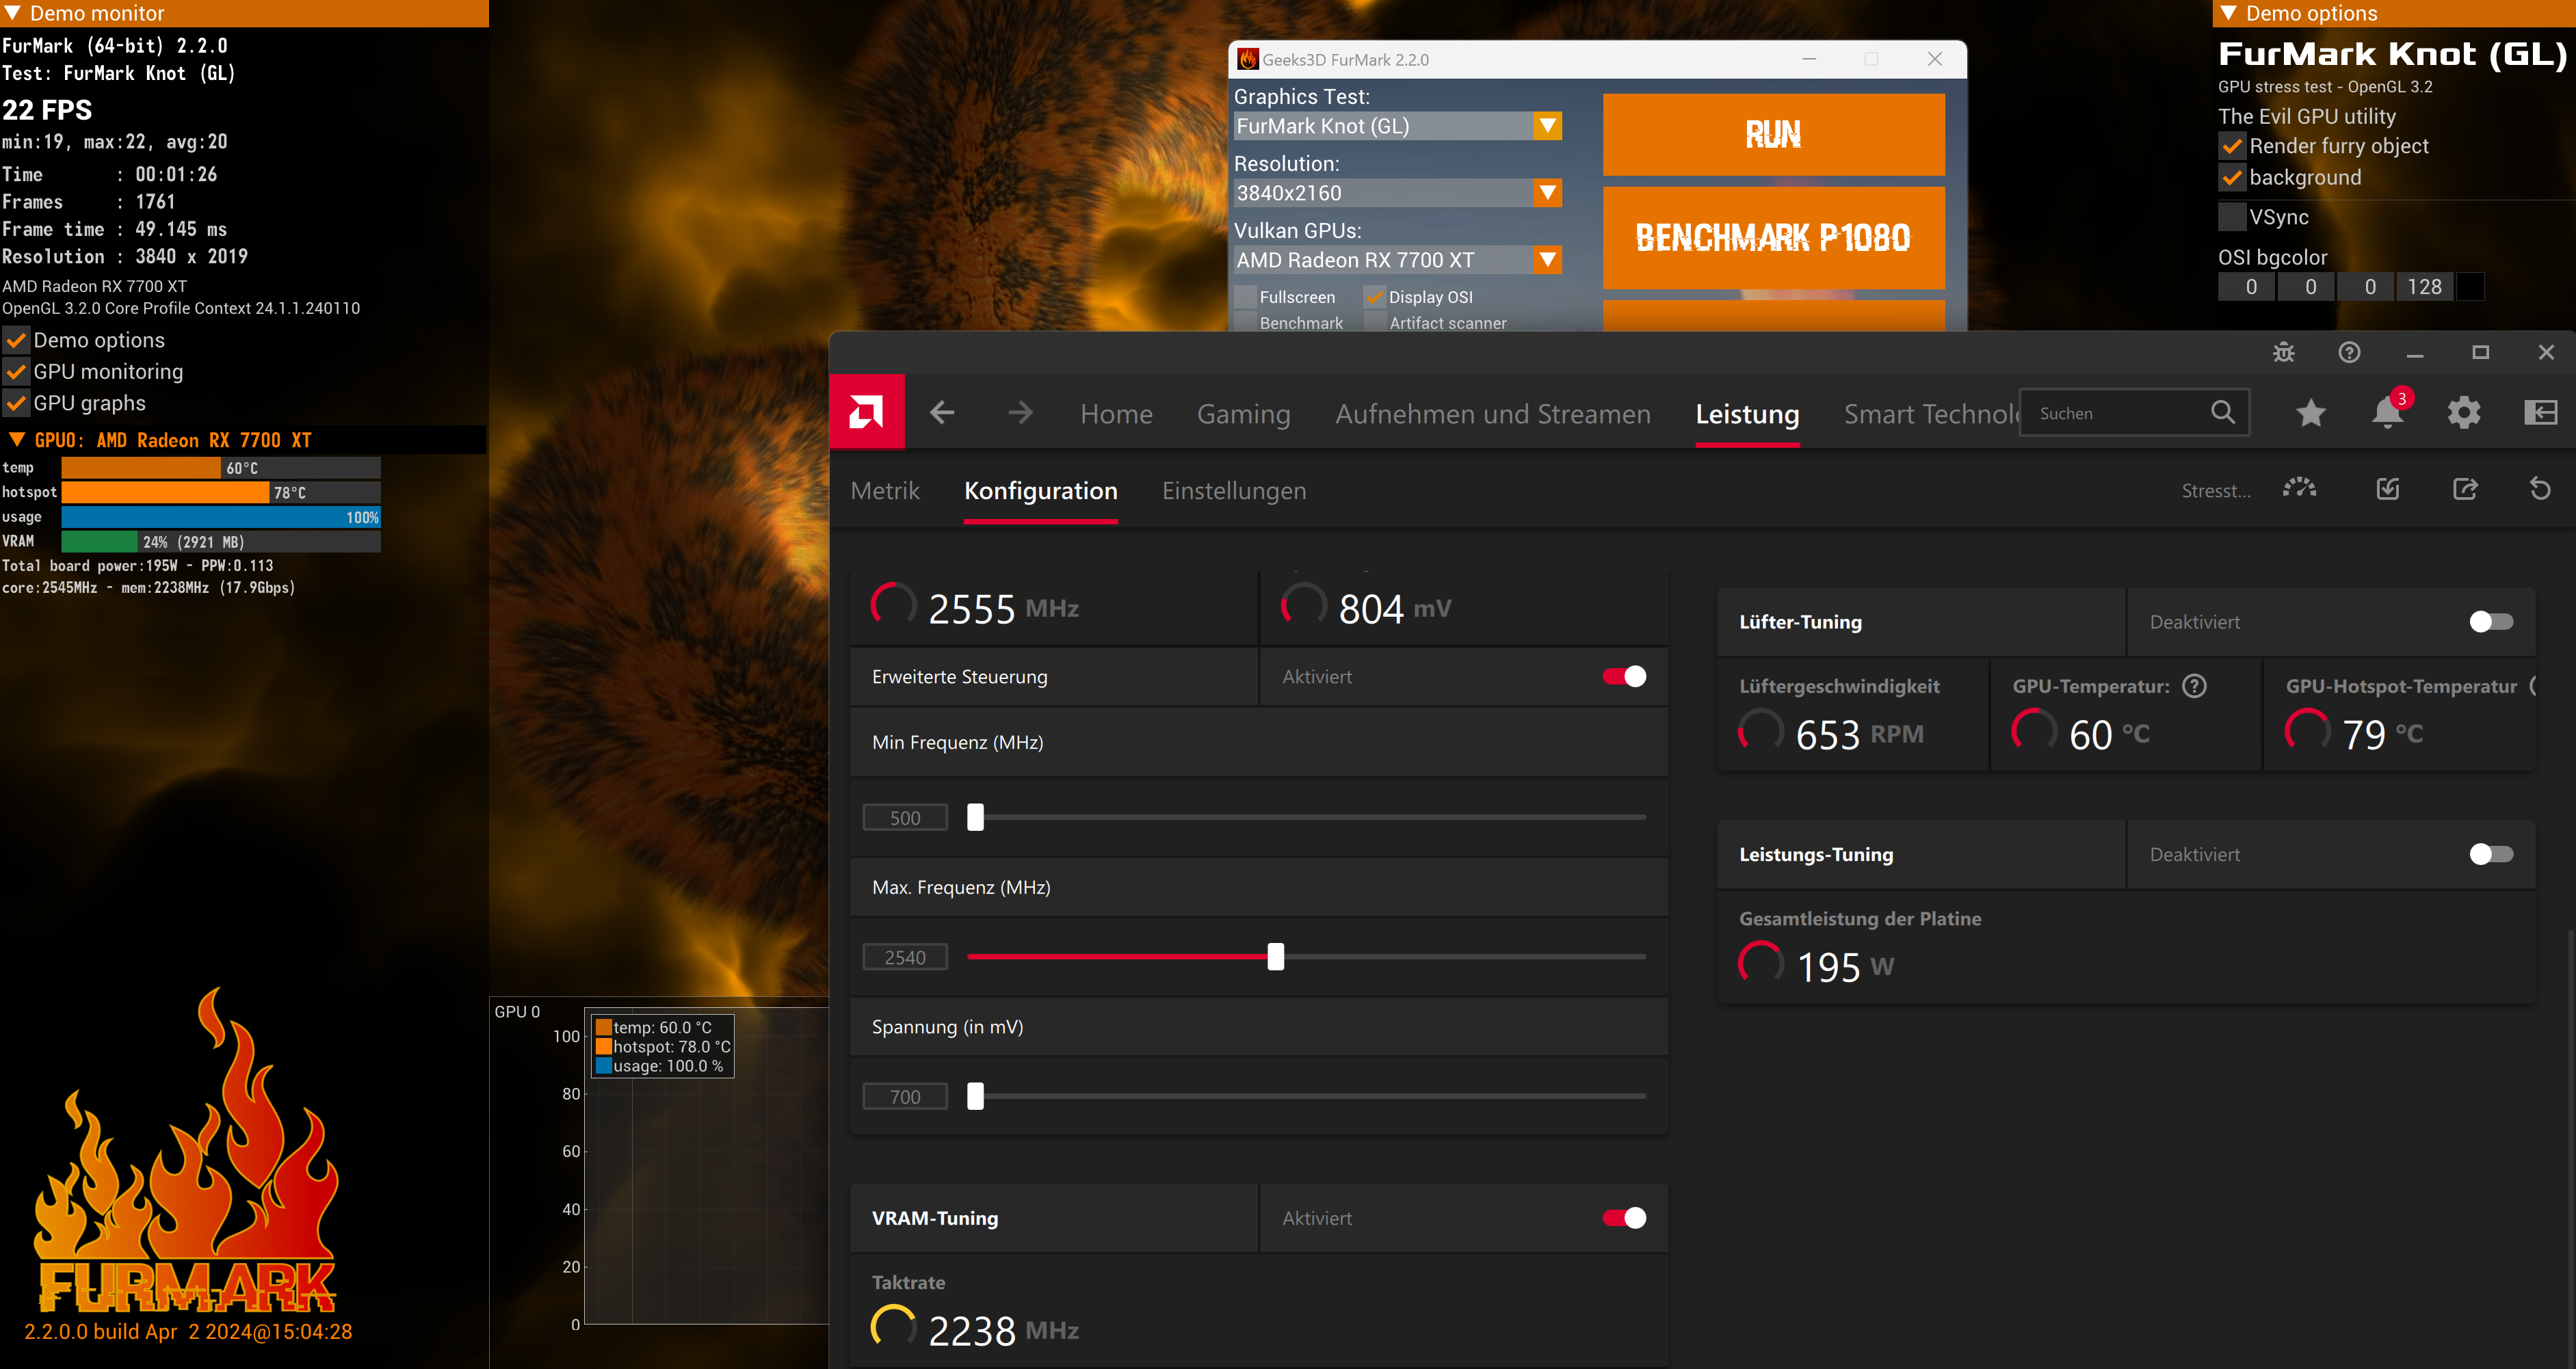This screenshot has height=1369, width=2576.
Task: Enable the Lüfter-Tuning toggle
Action: (x=2490, y=622)
